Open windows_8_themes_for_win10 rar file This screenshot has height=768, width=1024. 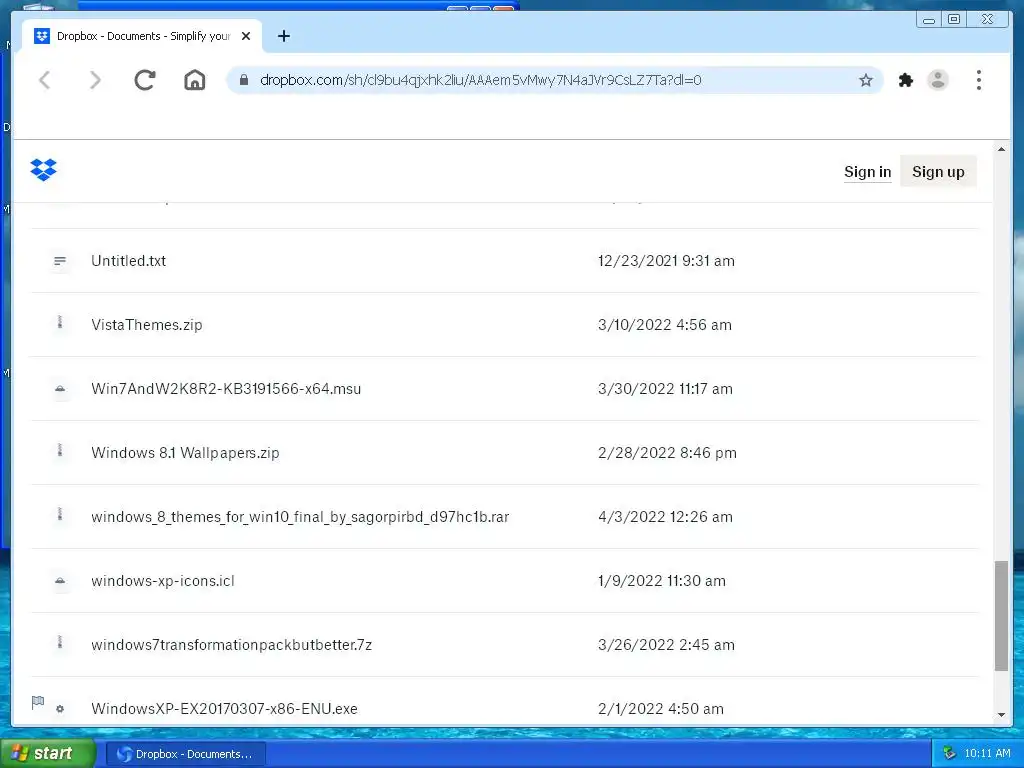[x=300, y=517]
